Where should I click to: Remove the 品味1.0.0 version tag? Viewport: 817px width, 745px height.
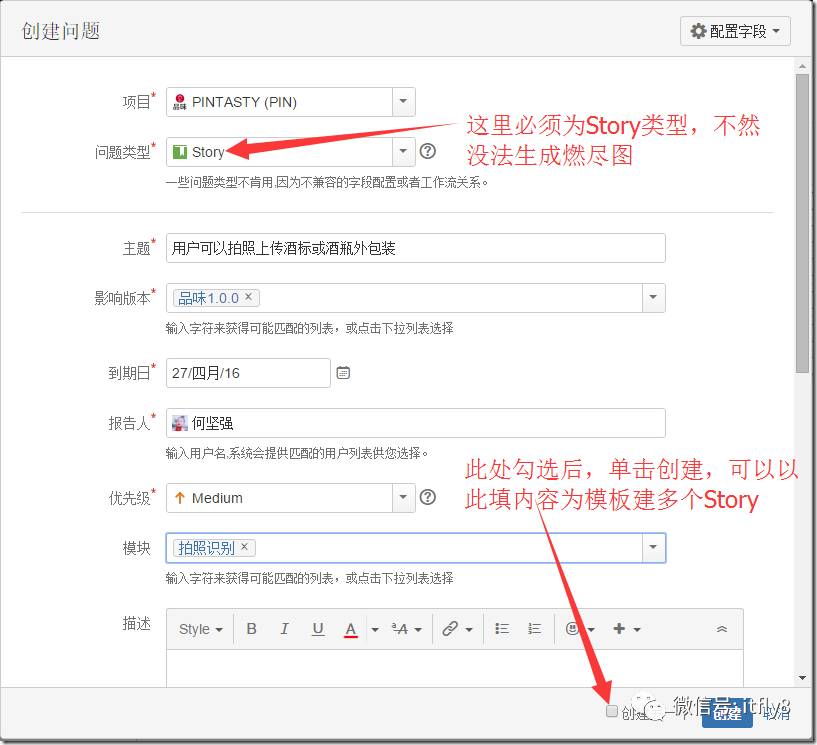tap(249, 296)
